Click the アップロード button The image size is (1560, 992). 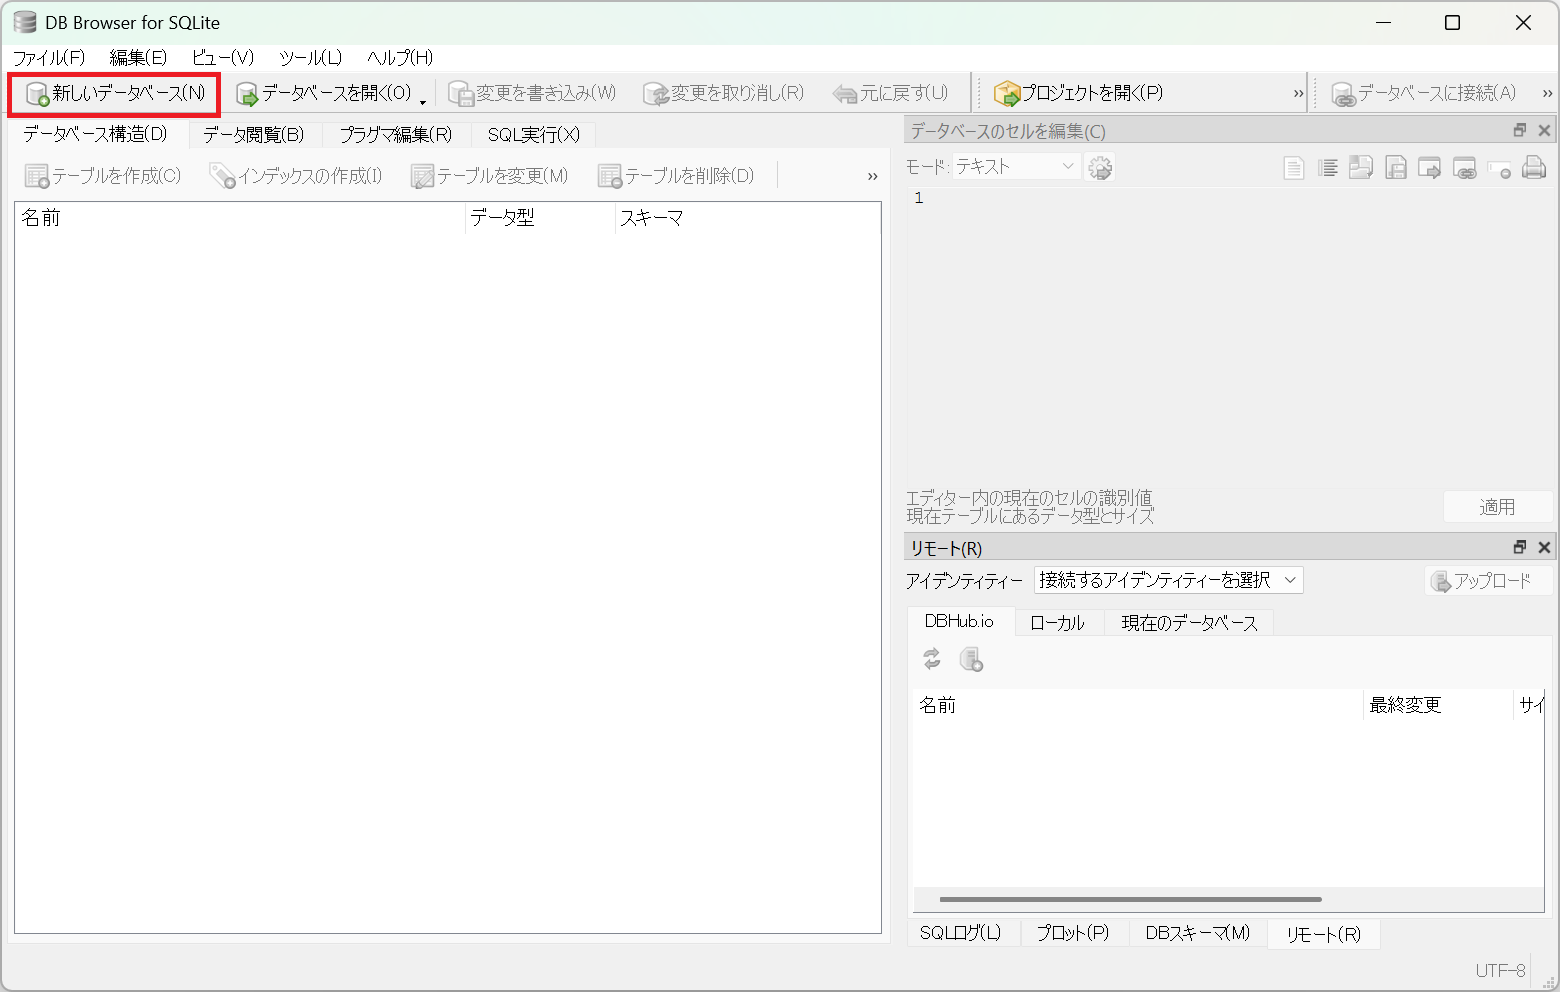(x=1489, y=581)
